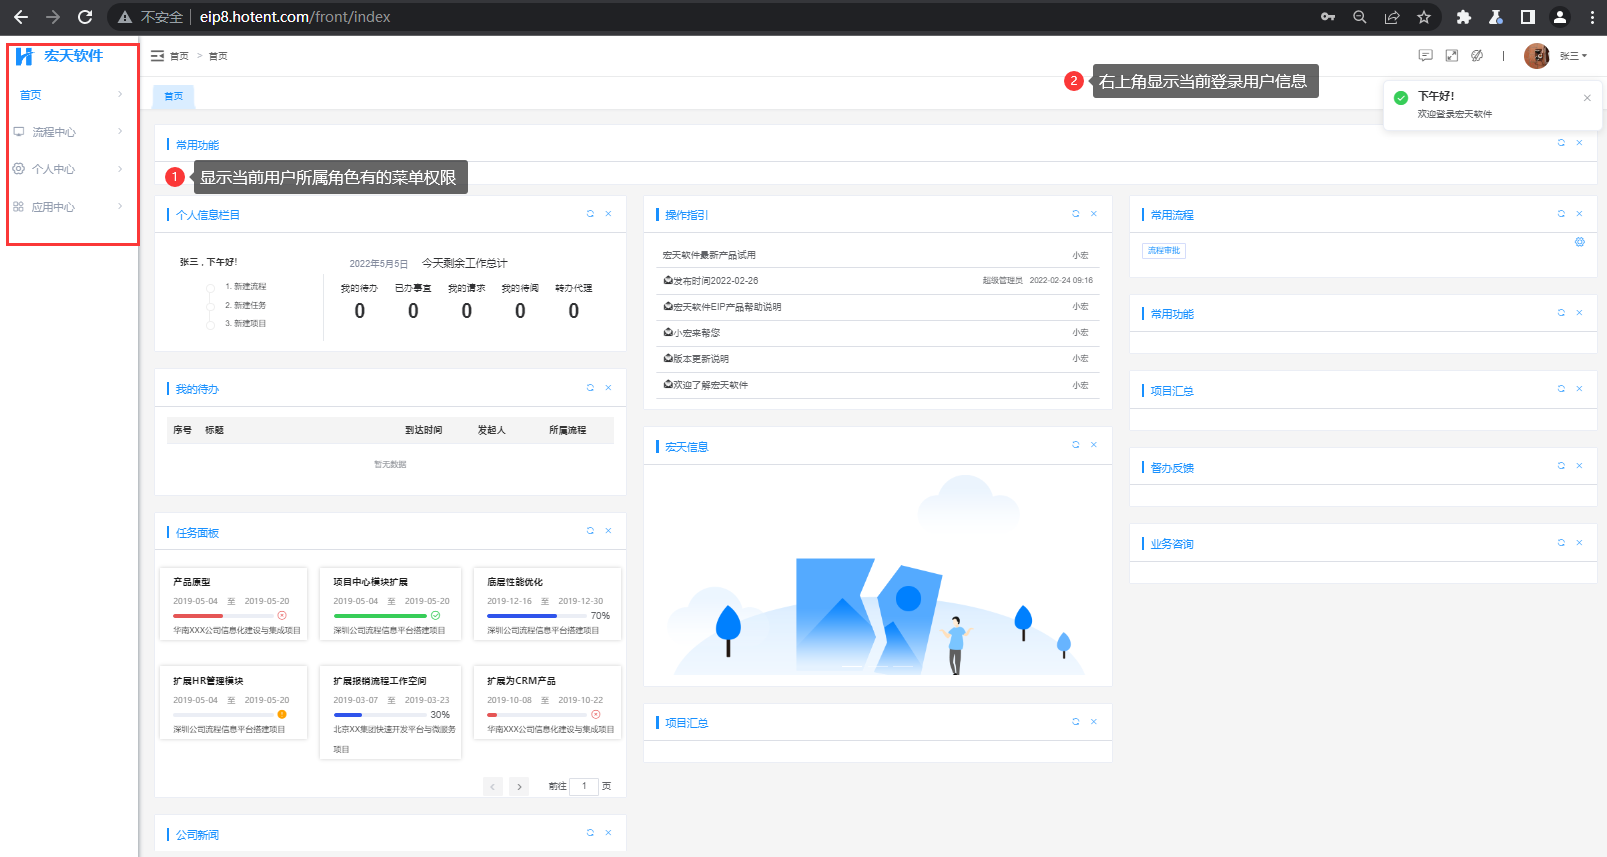Screen dimensions: 1607x857
Task: Refresh the 个人信息栏目 panel
Action: 590,214
